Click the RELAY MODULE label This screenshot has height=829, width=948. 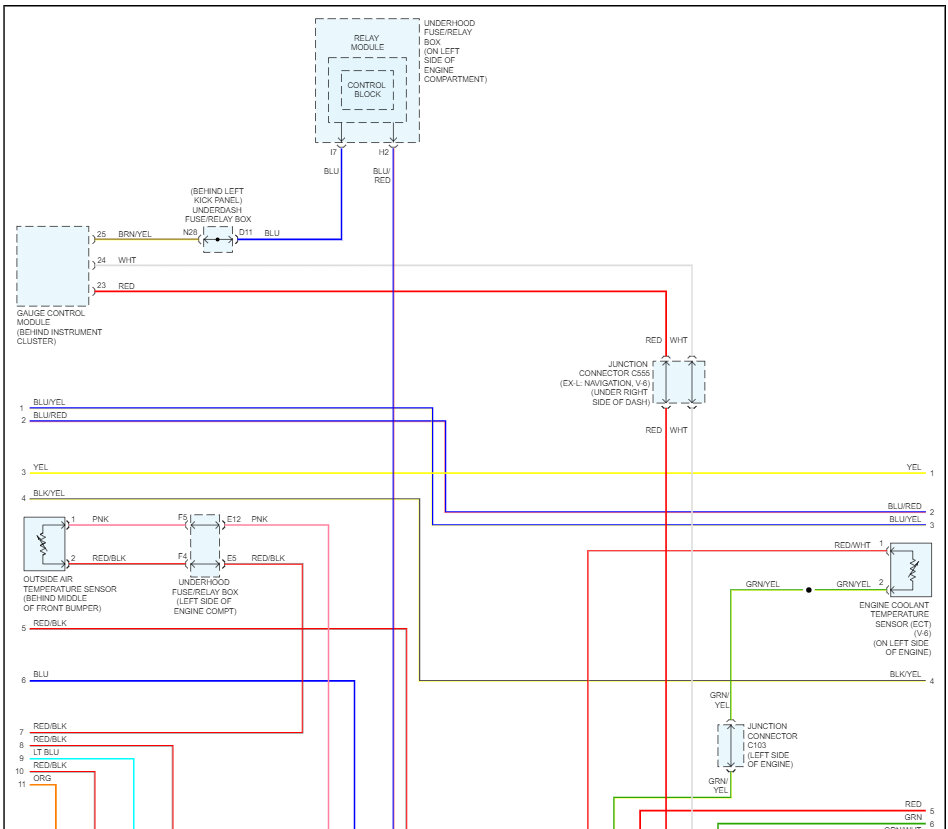[367, 42]
